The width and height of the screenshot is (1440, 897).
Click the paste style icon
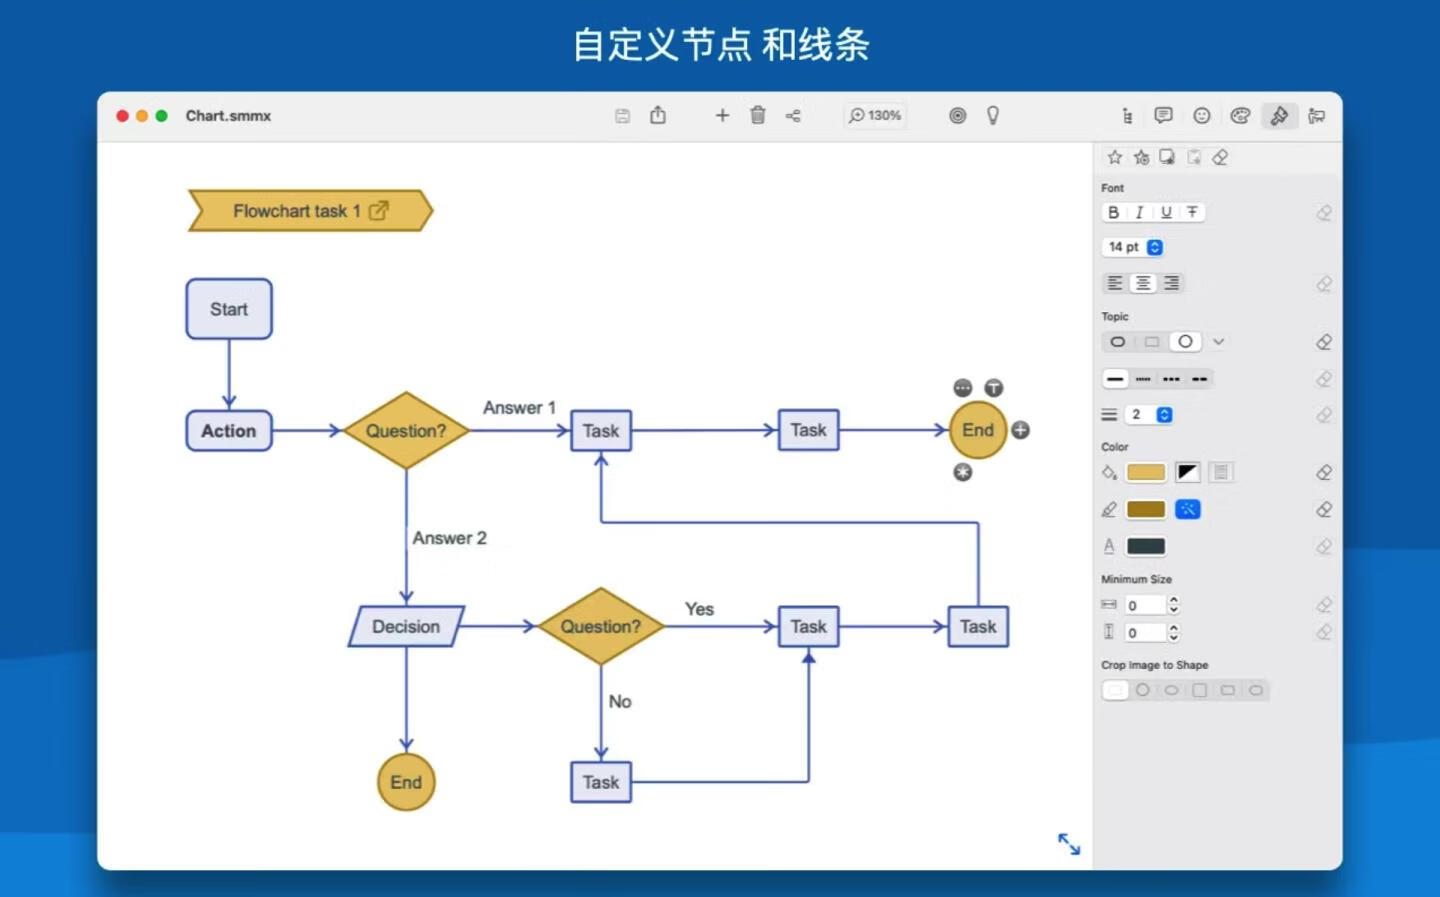click(1194, 157)
